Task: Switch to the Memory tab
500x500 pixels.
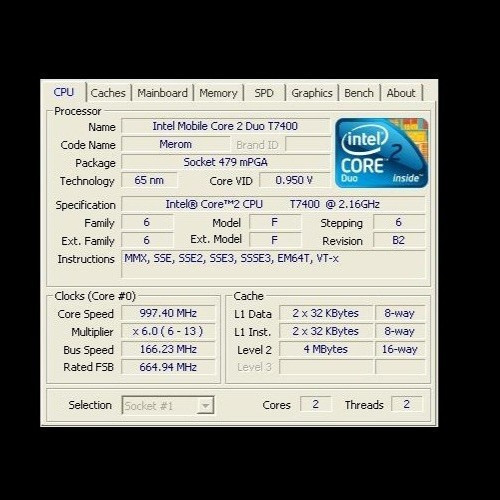Action: click(x=218, y=93)
